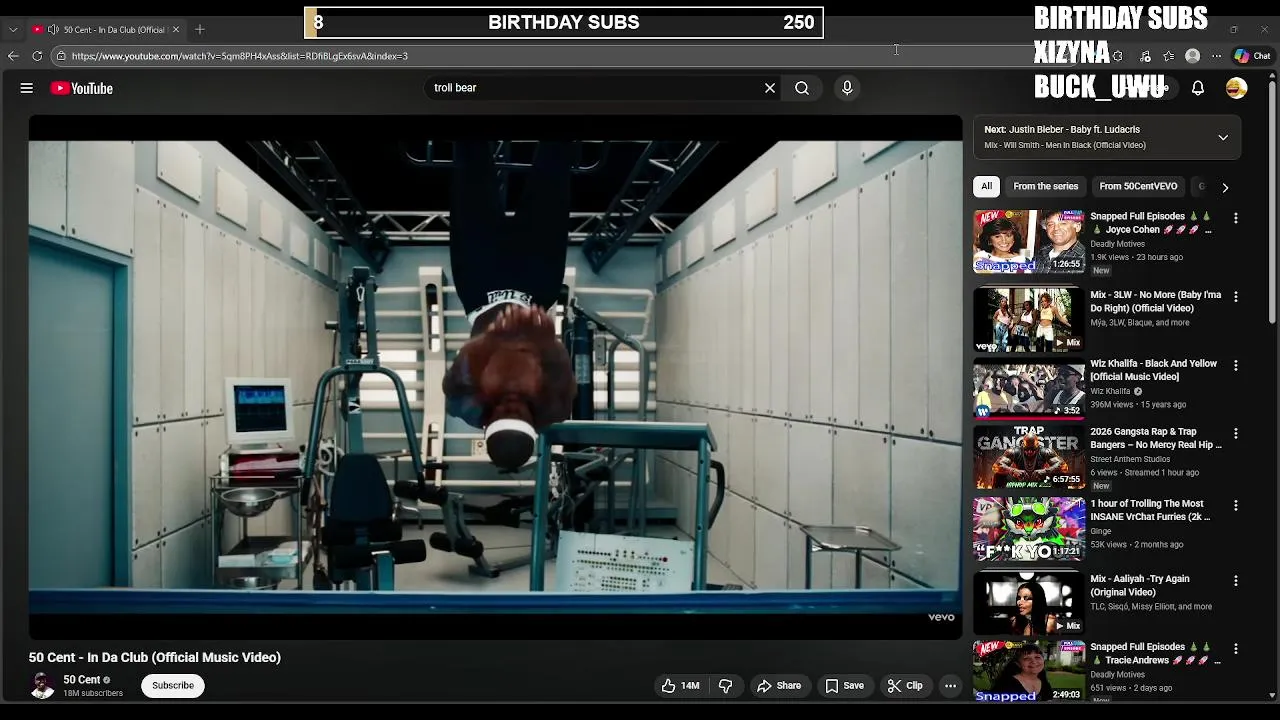The height and width of the screenshot is (720, 1280).
Task: Open the 1 hour of Trolling title link
Action: (1150, 510)
